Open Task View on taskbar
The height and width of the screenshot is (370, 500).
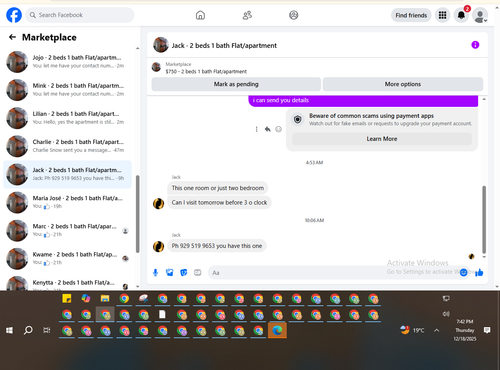47,330
